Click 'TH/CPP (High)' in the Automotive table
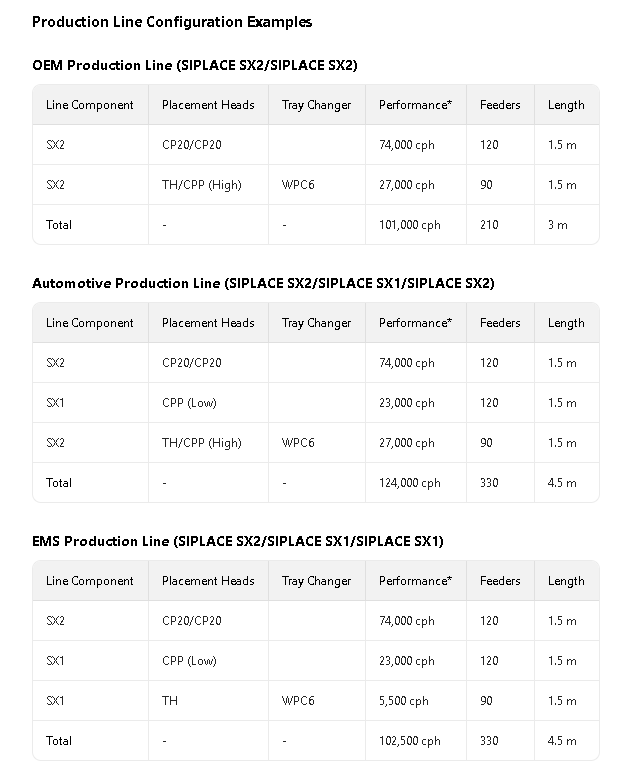The width and height of the screenshot is (627, 777). (x=202, y=443)
